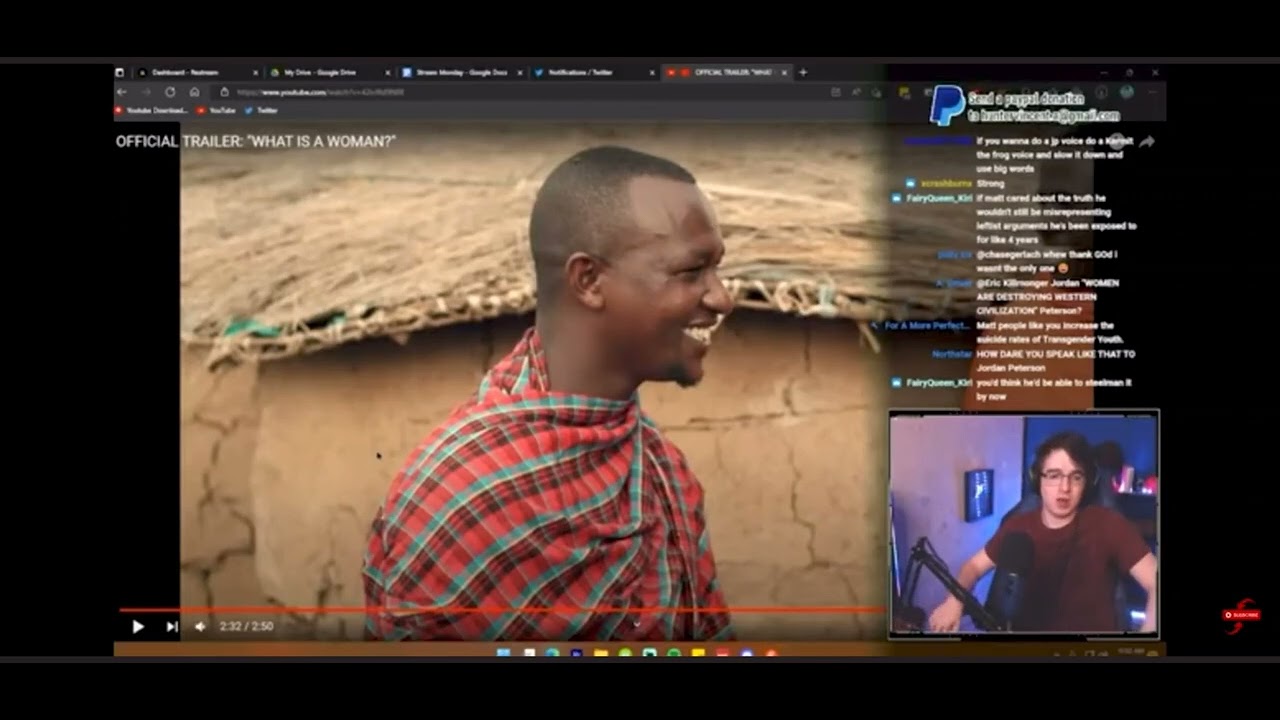This screenshot has width=1280, height=720.
Task: Close the Stream Monday Google Docs tab
Action: (x=520, y=73)
